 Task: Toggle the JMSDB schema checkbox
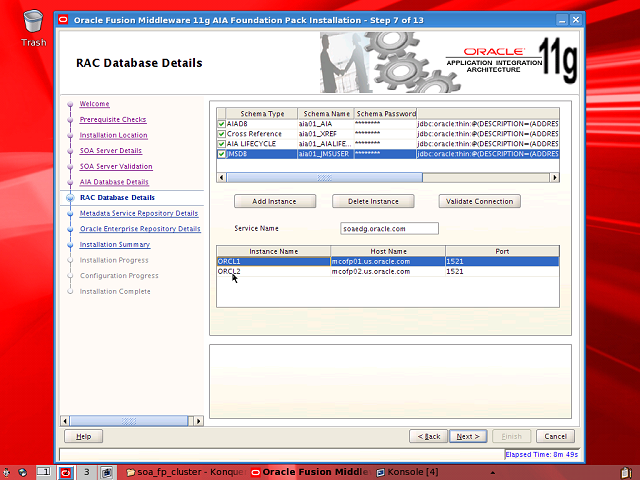pos(222,154)
